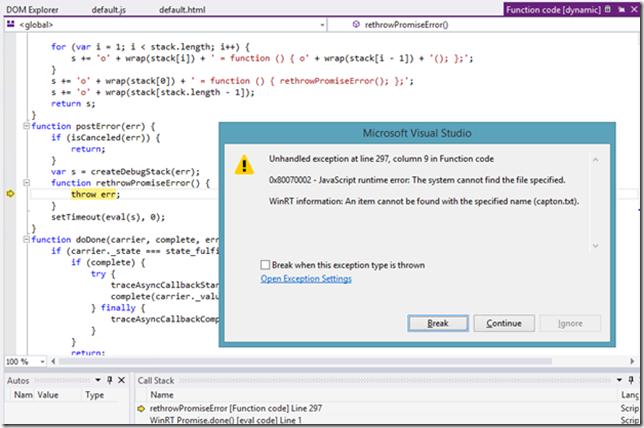Close the Autos panel

coord(122,380)
